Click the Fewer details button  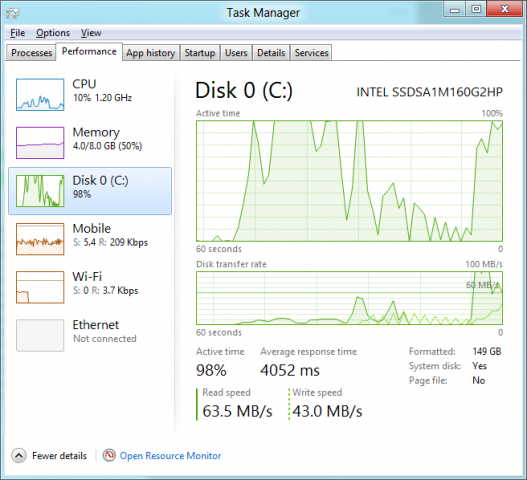49,456
